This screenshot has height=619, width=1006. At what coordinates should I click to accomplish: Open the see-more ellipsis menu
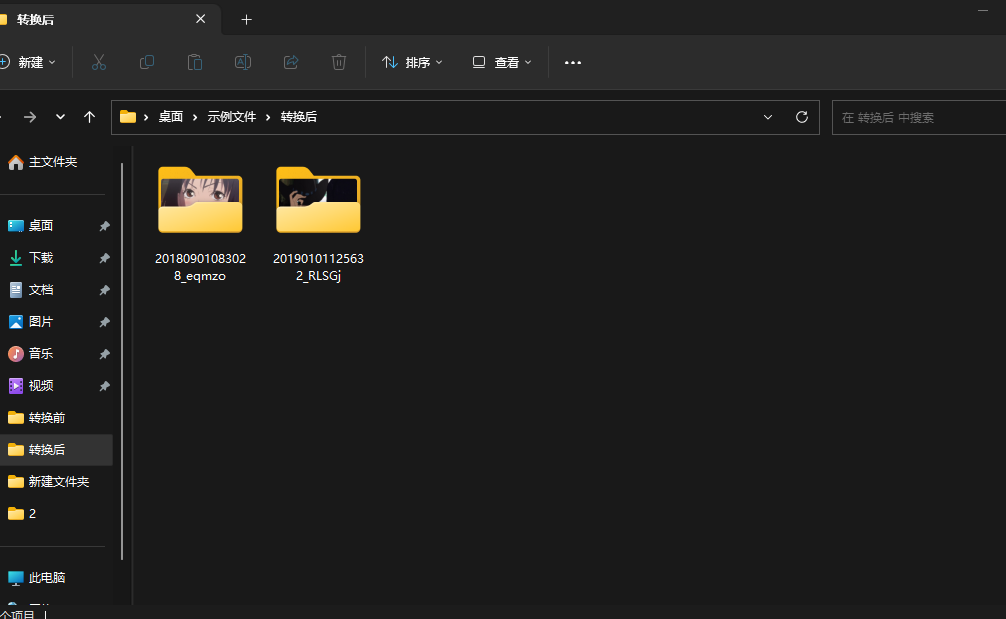pyautogui.click(x=572, y=62)
